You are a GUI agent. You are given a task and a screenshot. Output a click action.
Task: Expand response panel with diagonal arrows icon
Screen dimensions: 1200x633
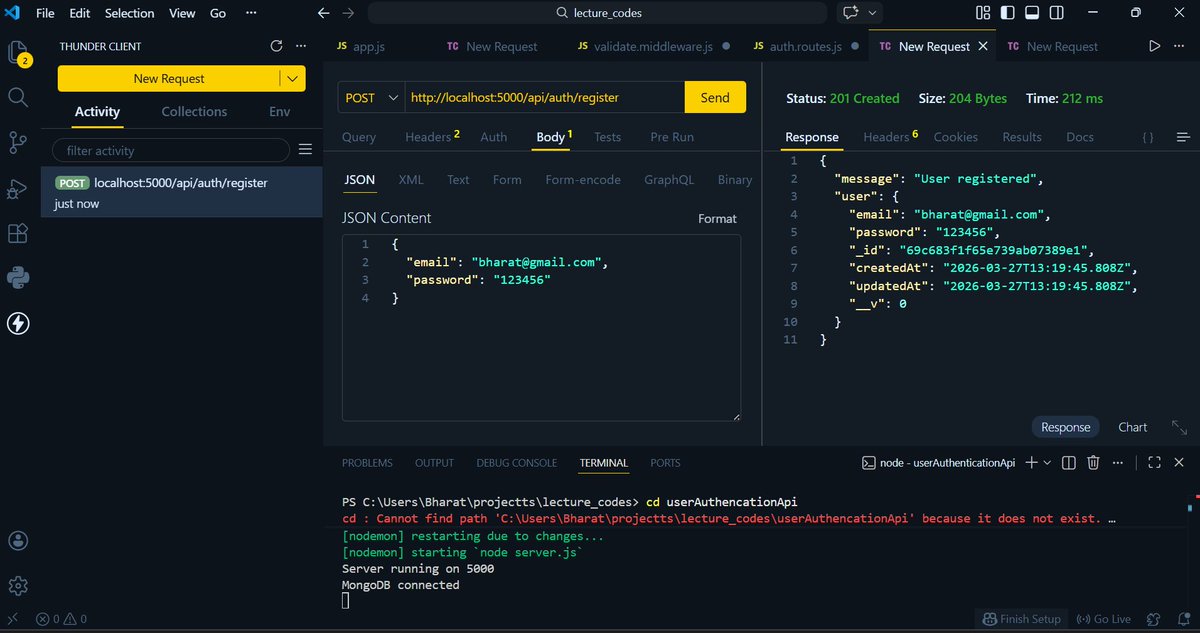1179,427
